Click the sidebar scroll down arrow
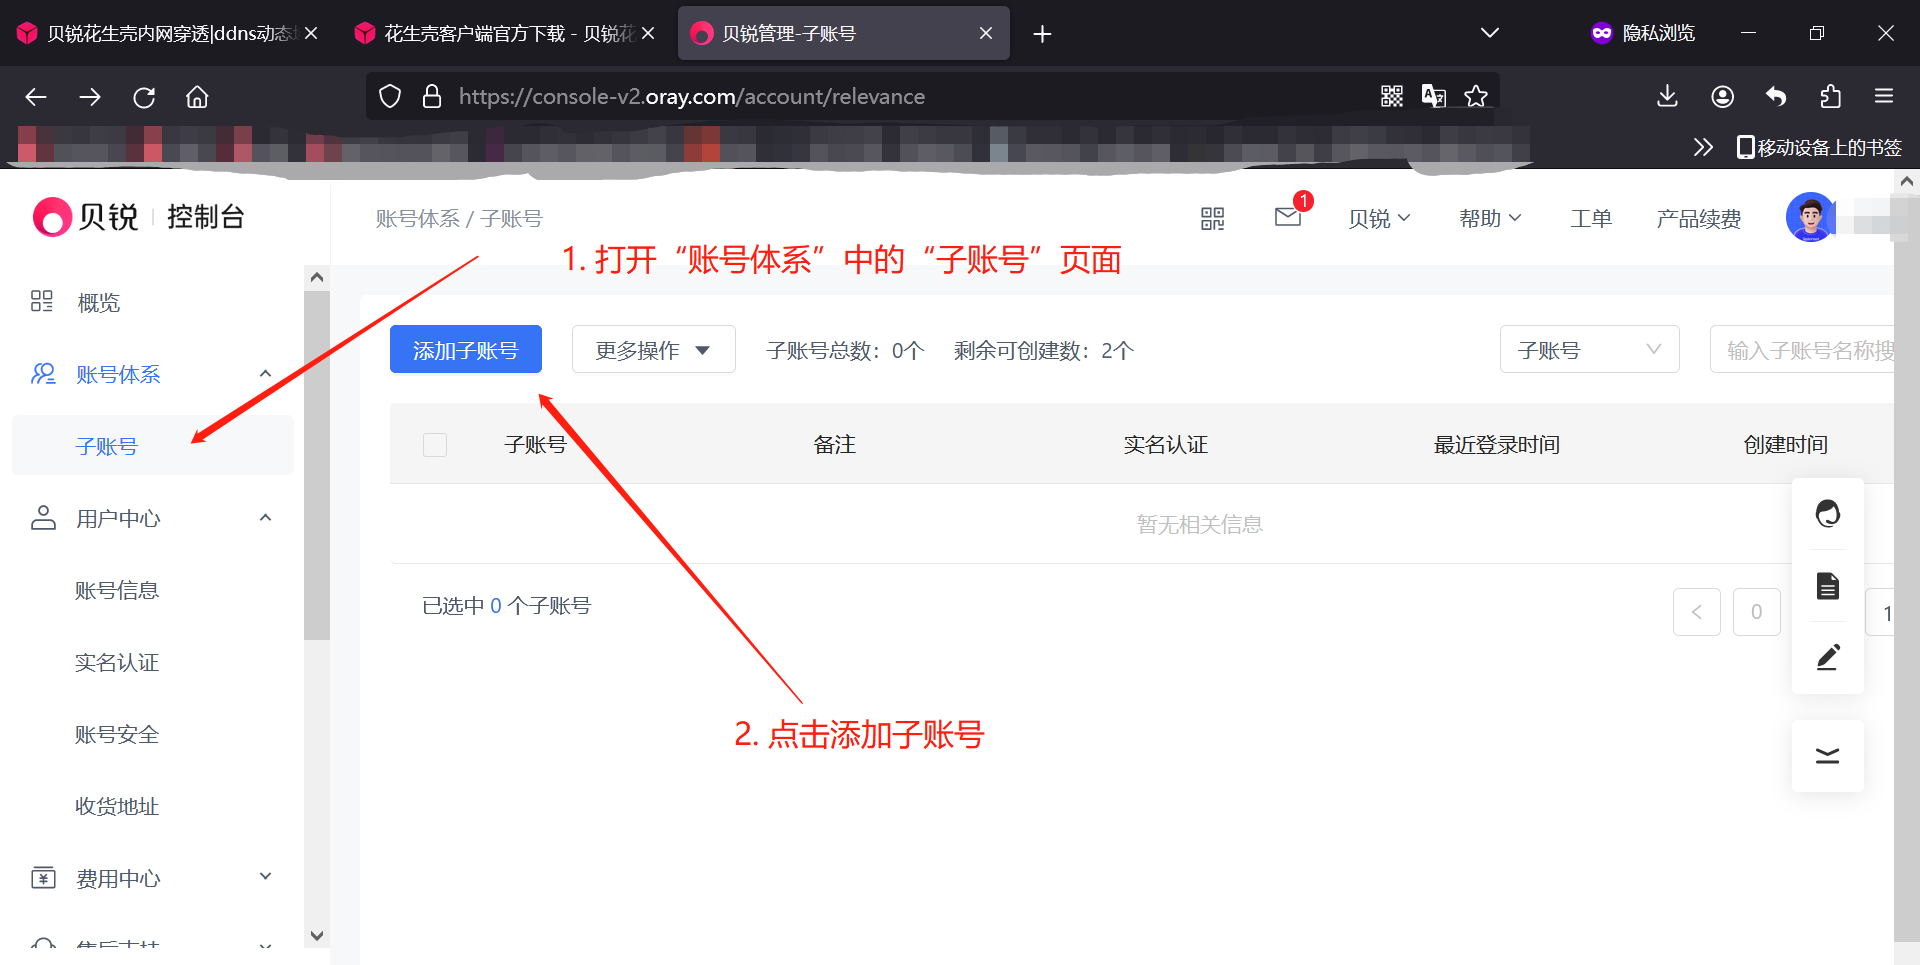 click(317, 936)
